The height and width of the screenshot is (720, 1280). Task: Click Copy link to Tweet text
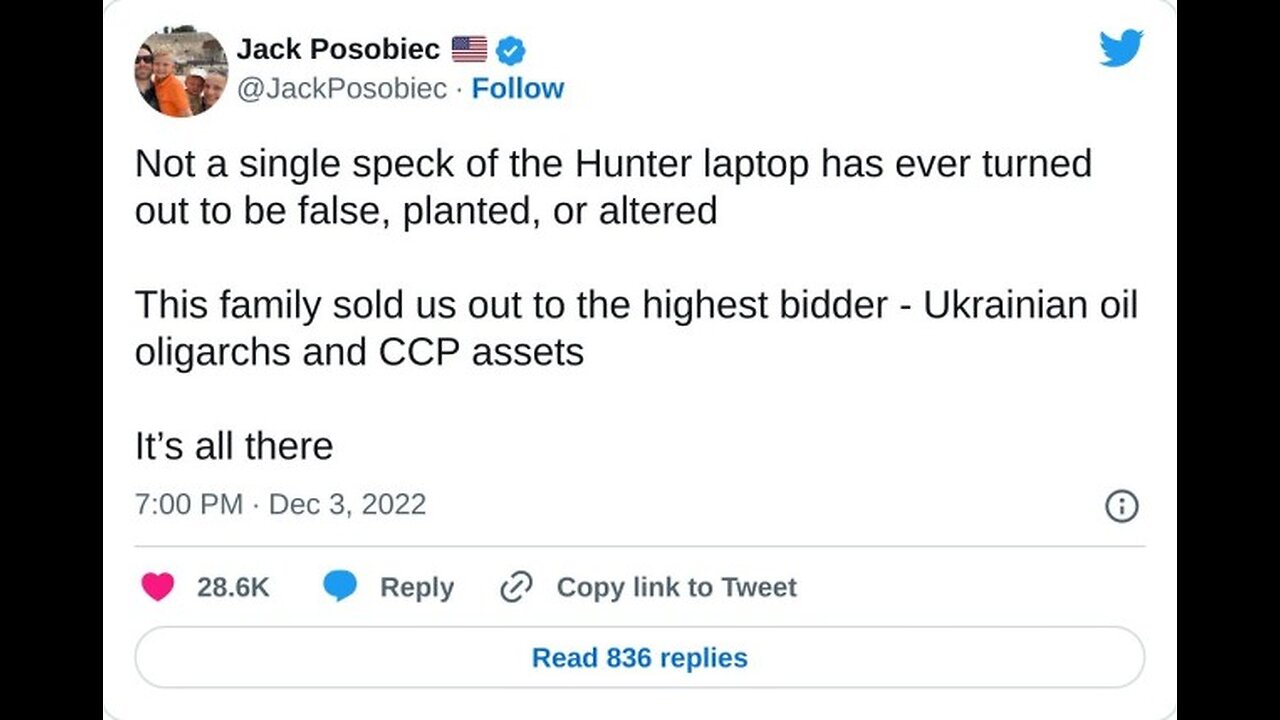tap(676, 587)
